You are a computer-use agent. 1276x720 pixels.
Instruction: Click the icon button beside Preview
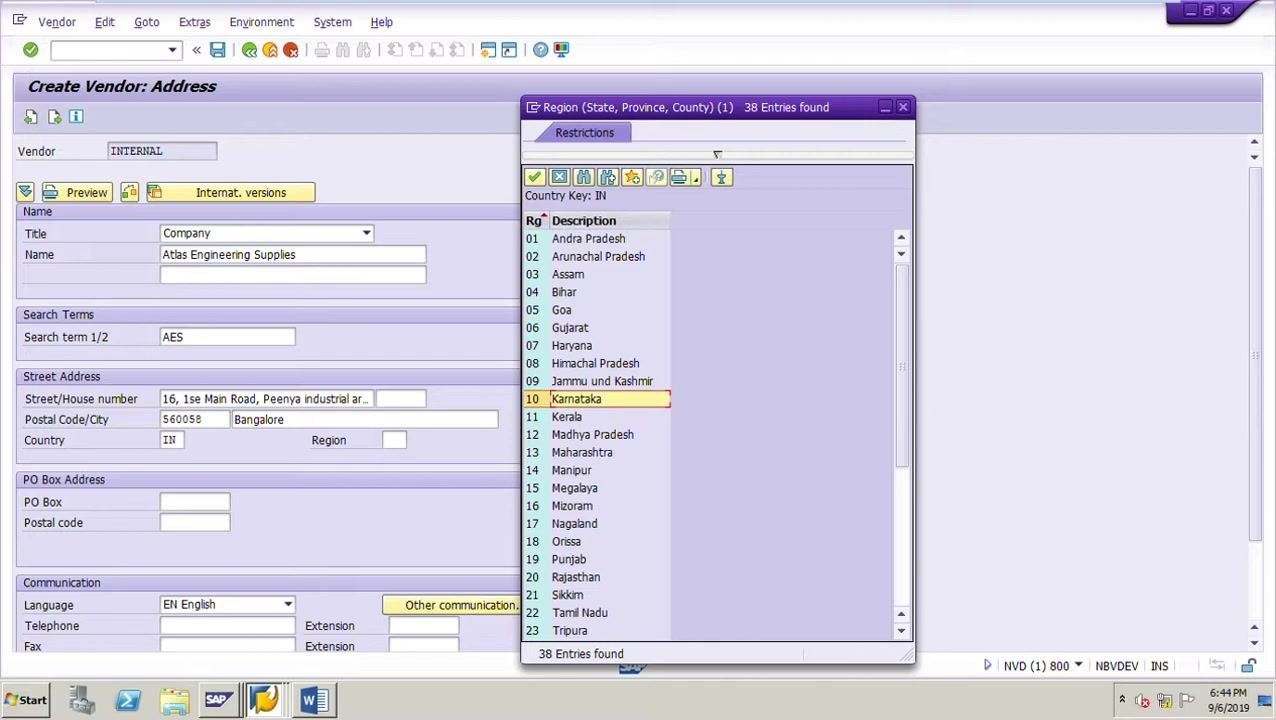pyautogui.click(x=129, y=192)
